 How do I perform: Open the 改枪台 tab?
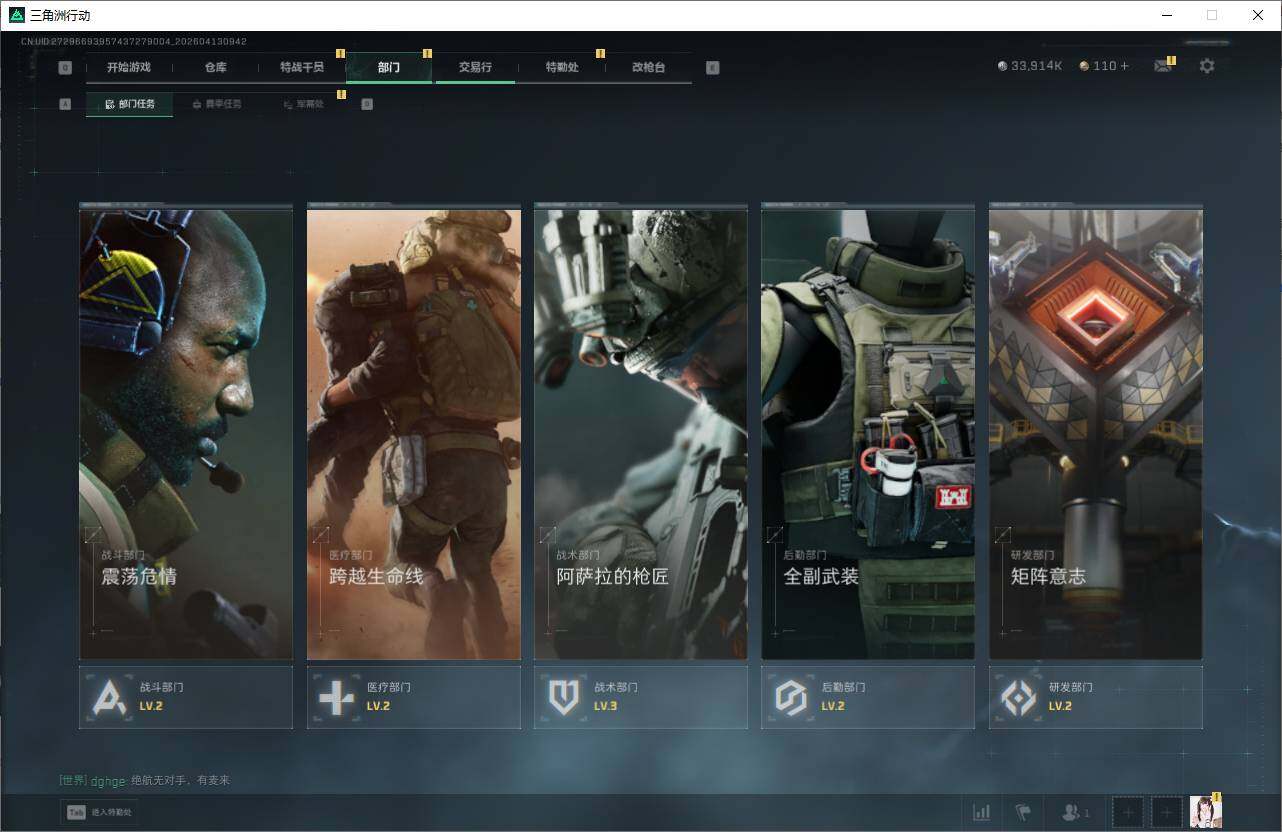(x=648, y=68)
